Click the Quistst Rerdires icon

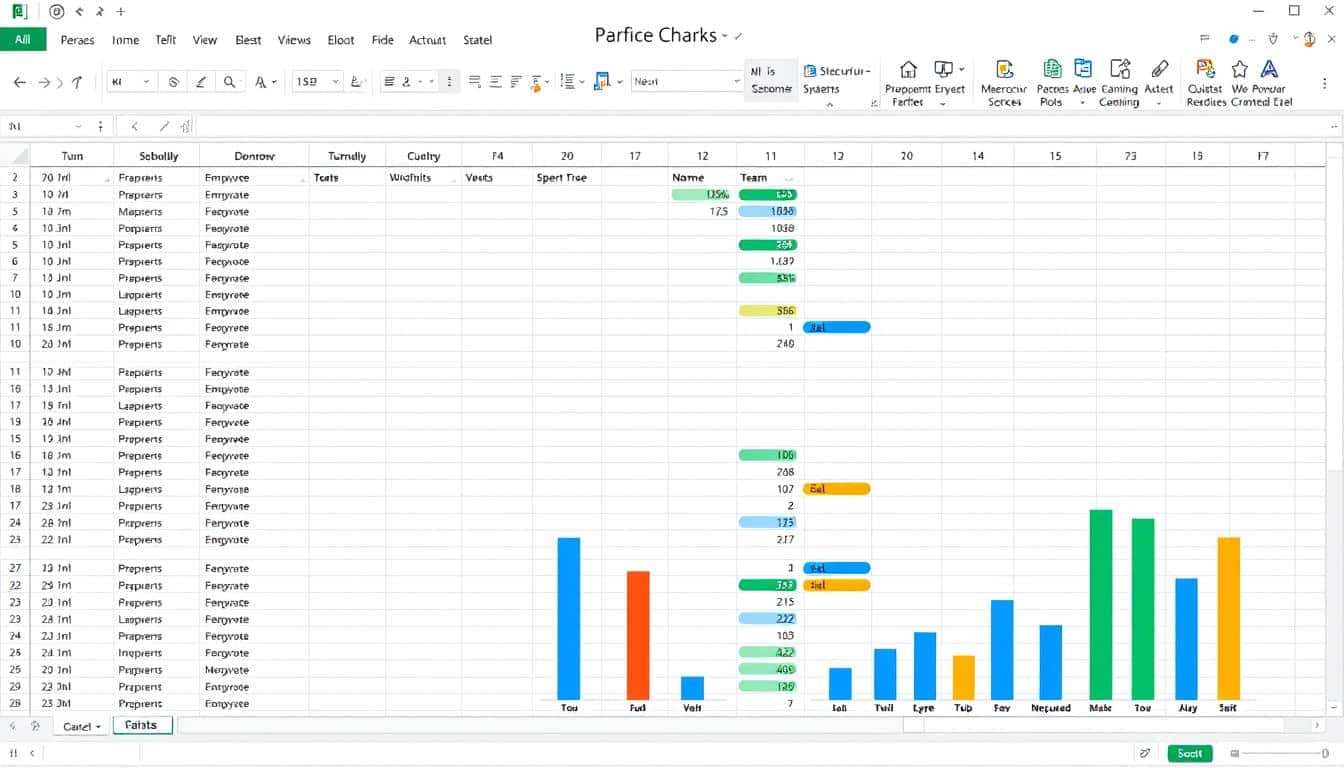1206,68
